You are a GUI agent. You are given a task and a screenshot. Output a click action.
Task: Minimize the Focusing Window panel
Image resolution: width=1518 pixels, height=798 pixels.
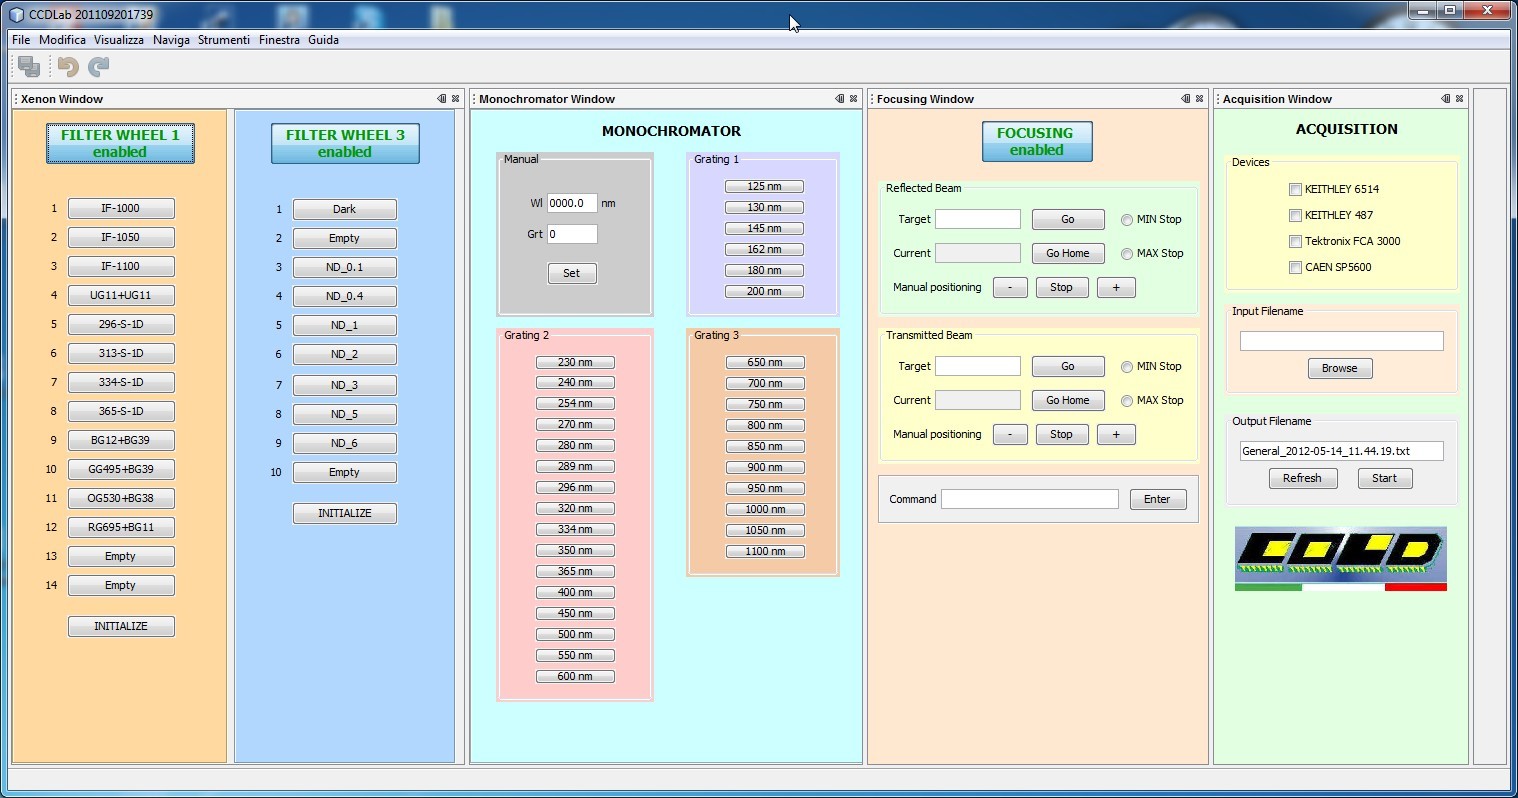[1186, 99]
